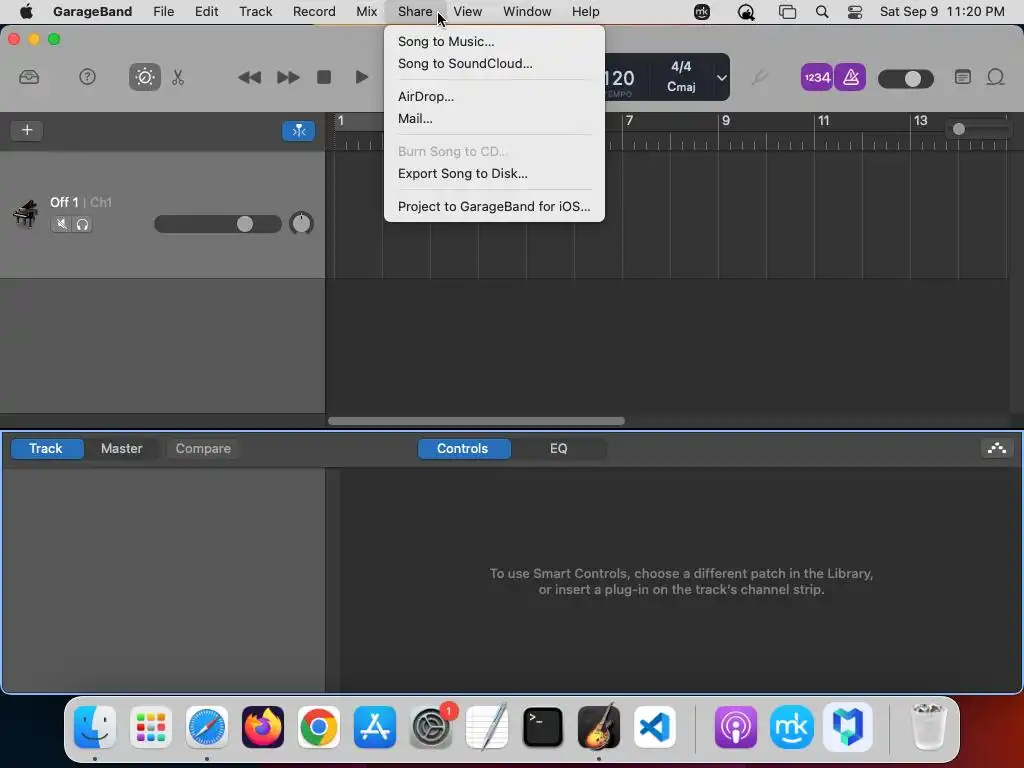This screenshot has width=1024, height=768.
Task: Select the grand piano track icon
Action: [25, 214]
